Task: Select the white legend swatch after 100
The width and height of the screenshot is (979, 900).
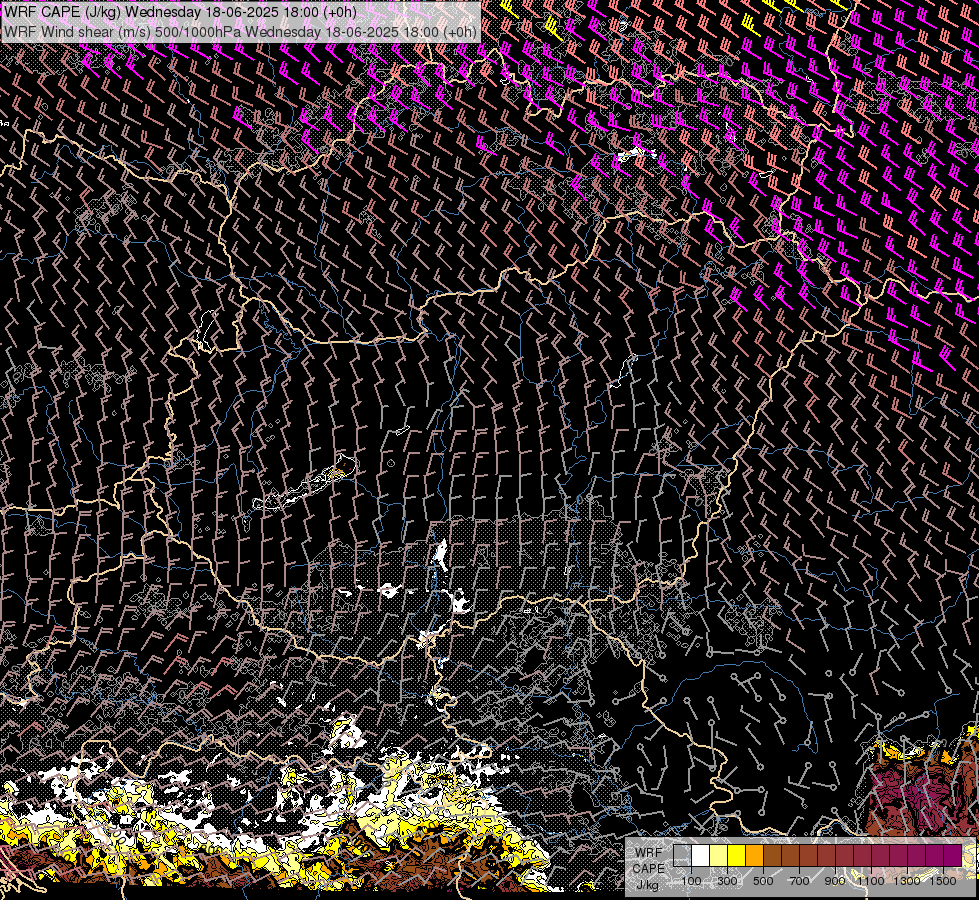Action: click(701, 855)
